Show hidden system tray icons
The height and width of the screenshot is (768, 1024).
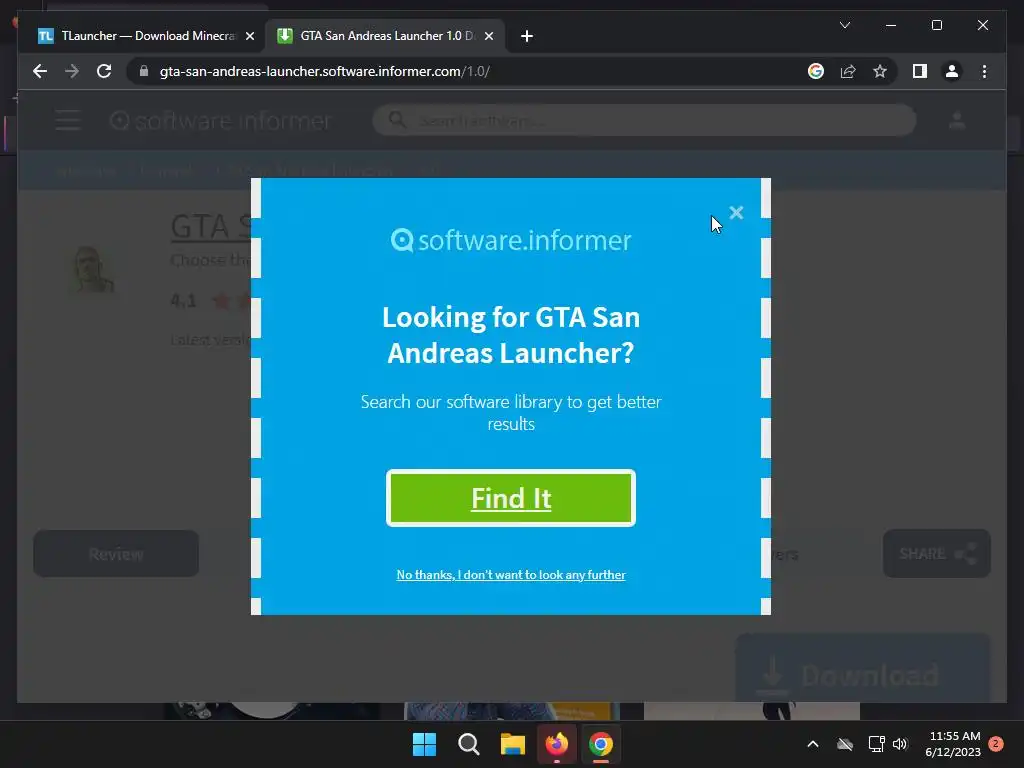(813, 744)
